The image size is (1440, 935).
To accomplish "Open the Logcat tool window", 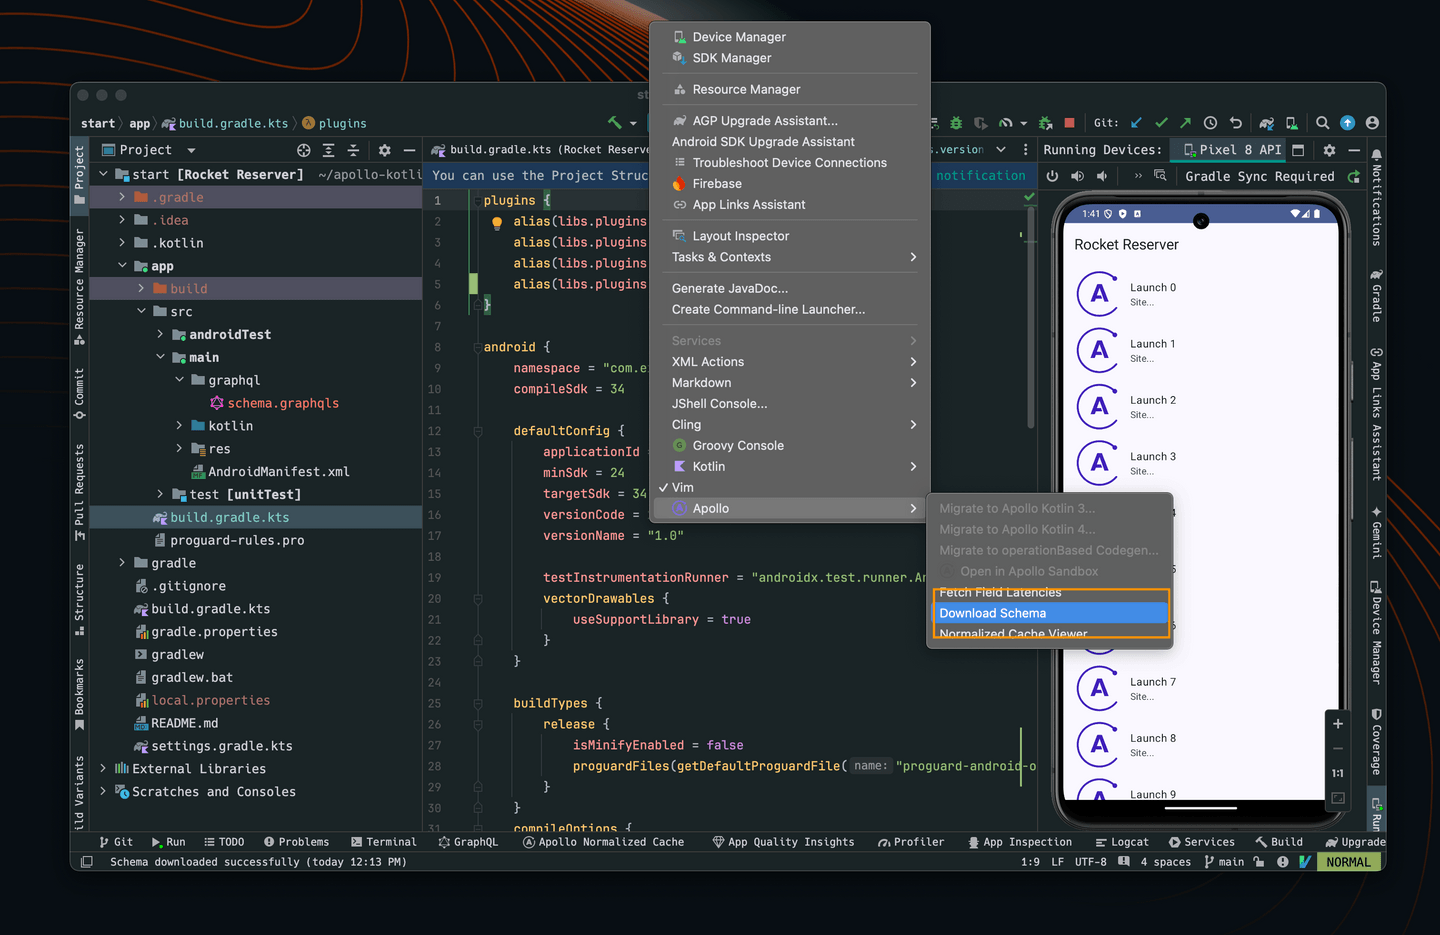I will click(1122, 842).
